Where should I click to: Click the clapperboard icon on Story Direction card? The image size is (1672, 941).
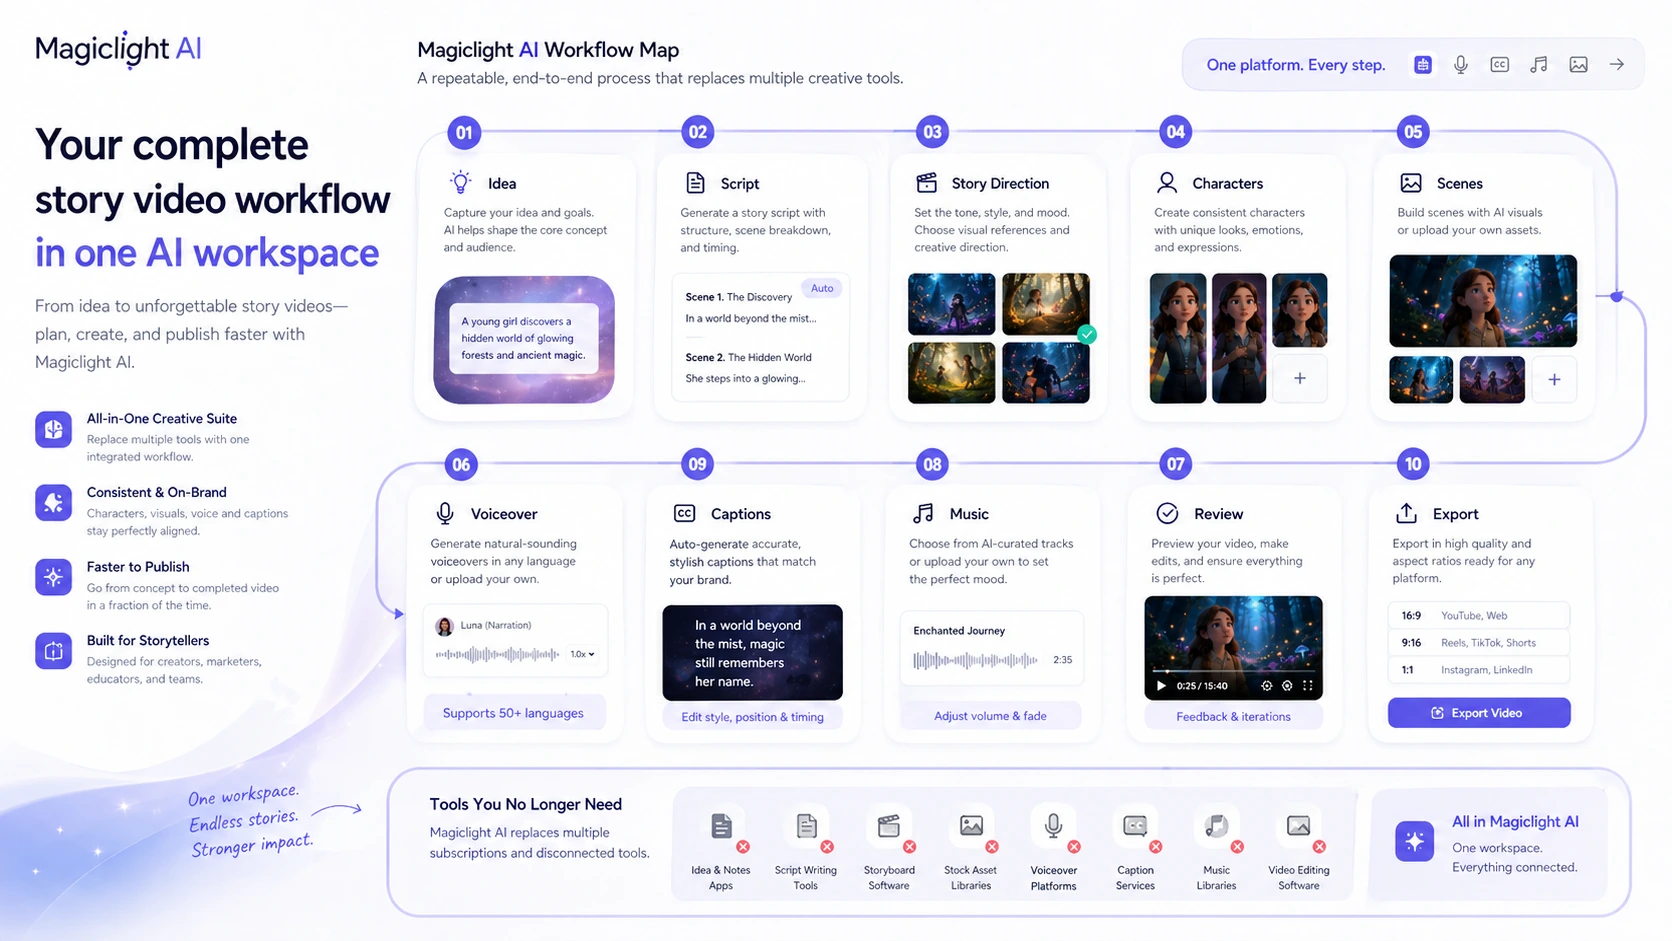pos(927,182)
